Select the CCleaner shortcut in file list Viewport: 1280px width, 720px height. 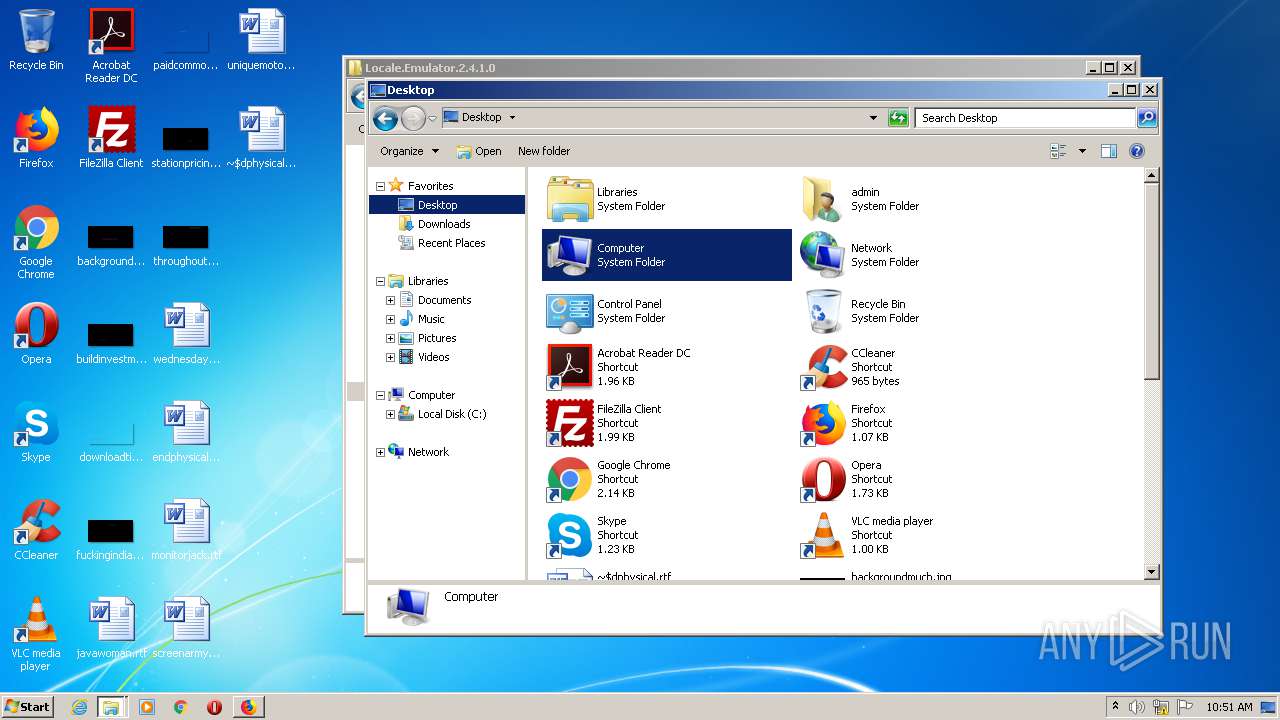pyautogui.click(x=823, y=367)
